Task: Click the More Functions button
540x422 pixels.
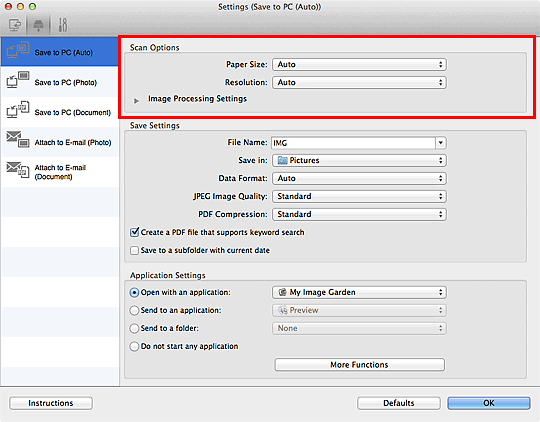Action: [360, 364]
